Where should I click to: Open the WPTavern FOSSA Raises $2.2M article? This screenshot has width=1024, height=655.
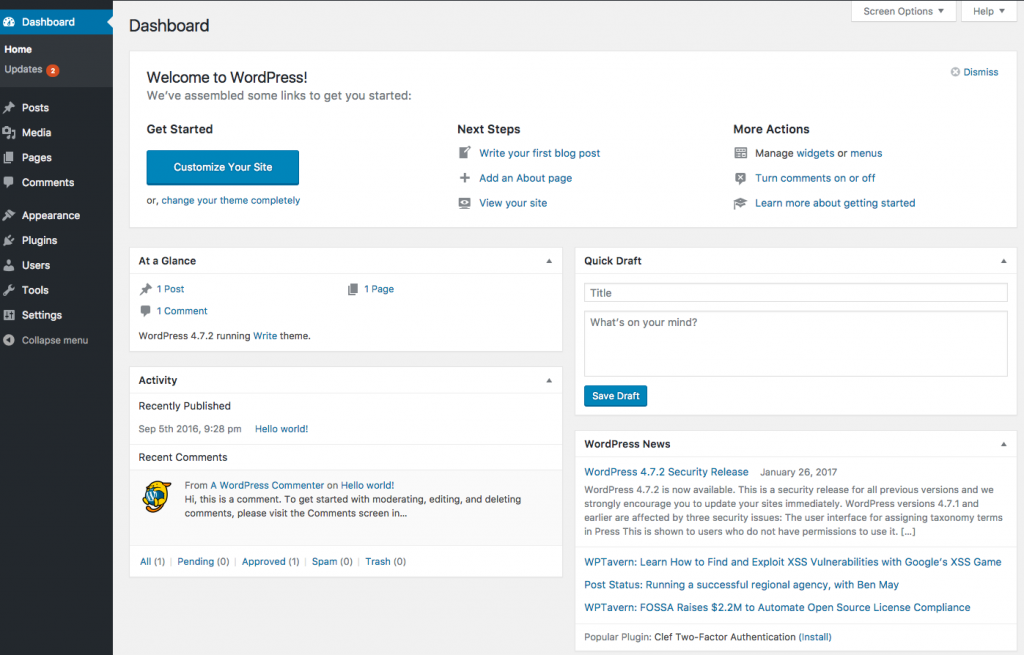[x=777, y=607]
